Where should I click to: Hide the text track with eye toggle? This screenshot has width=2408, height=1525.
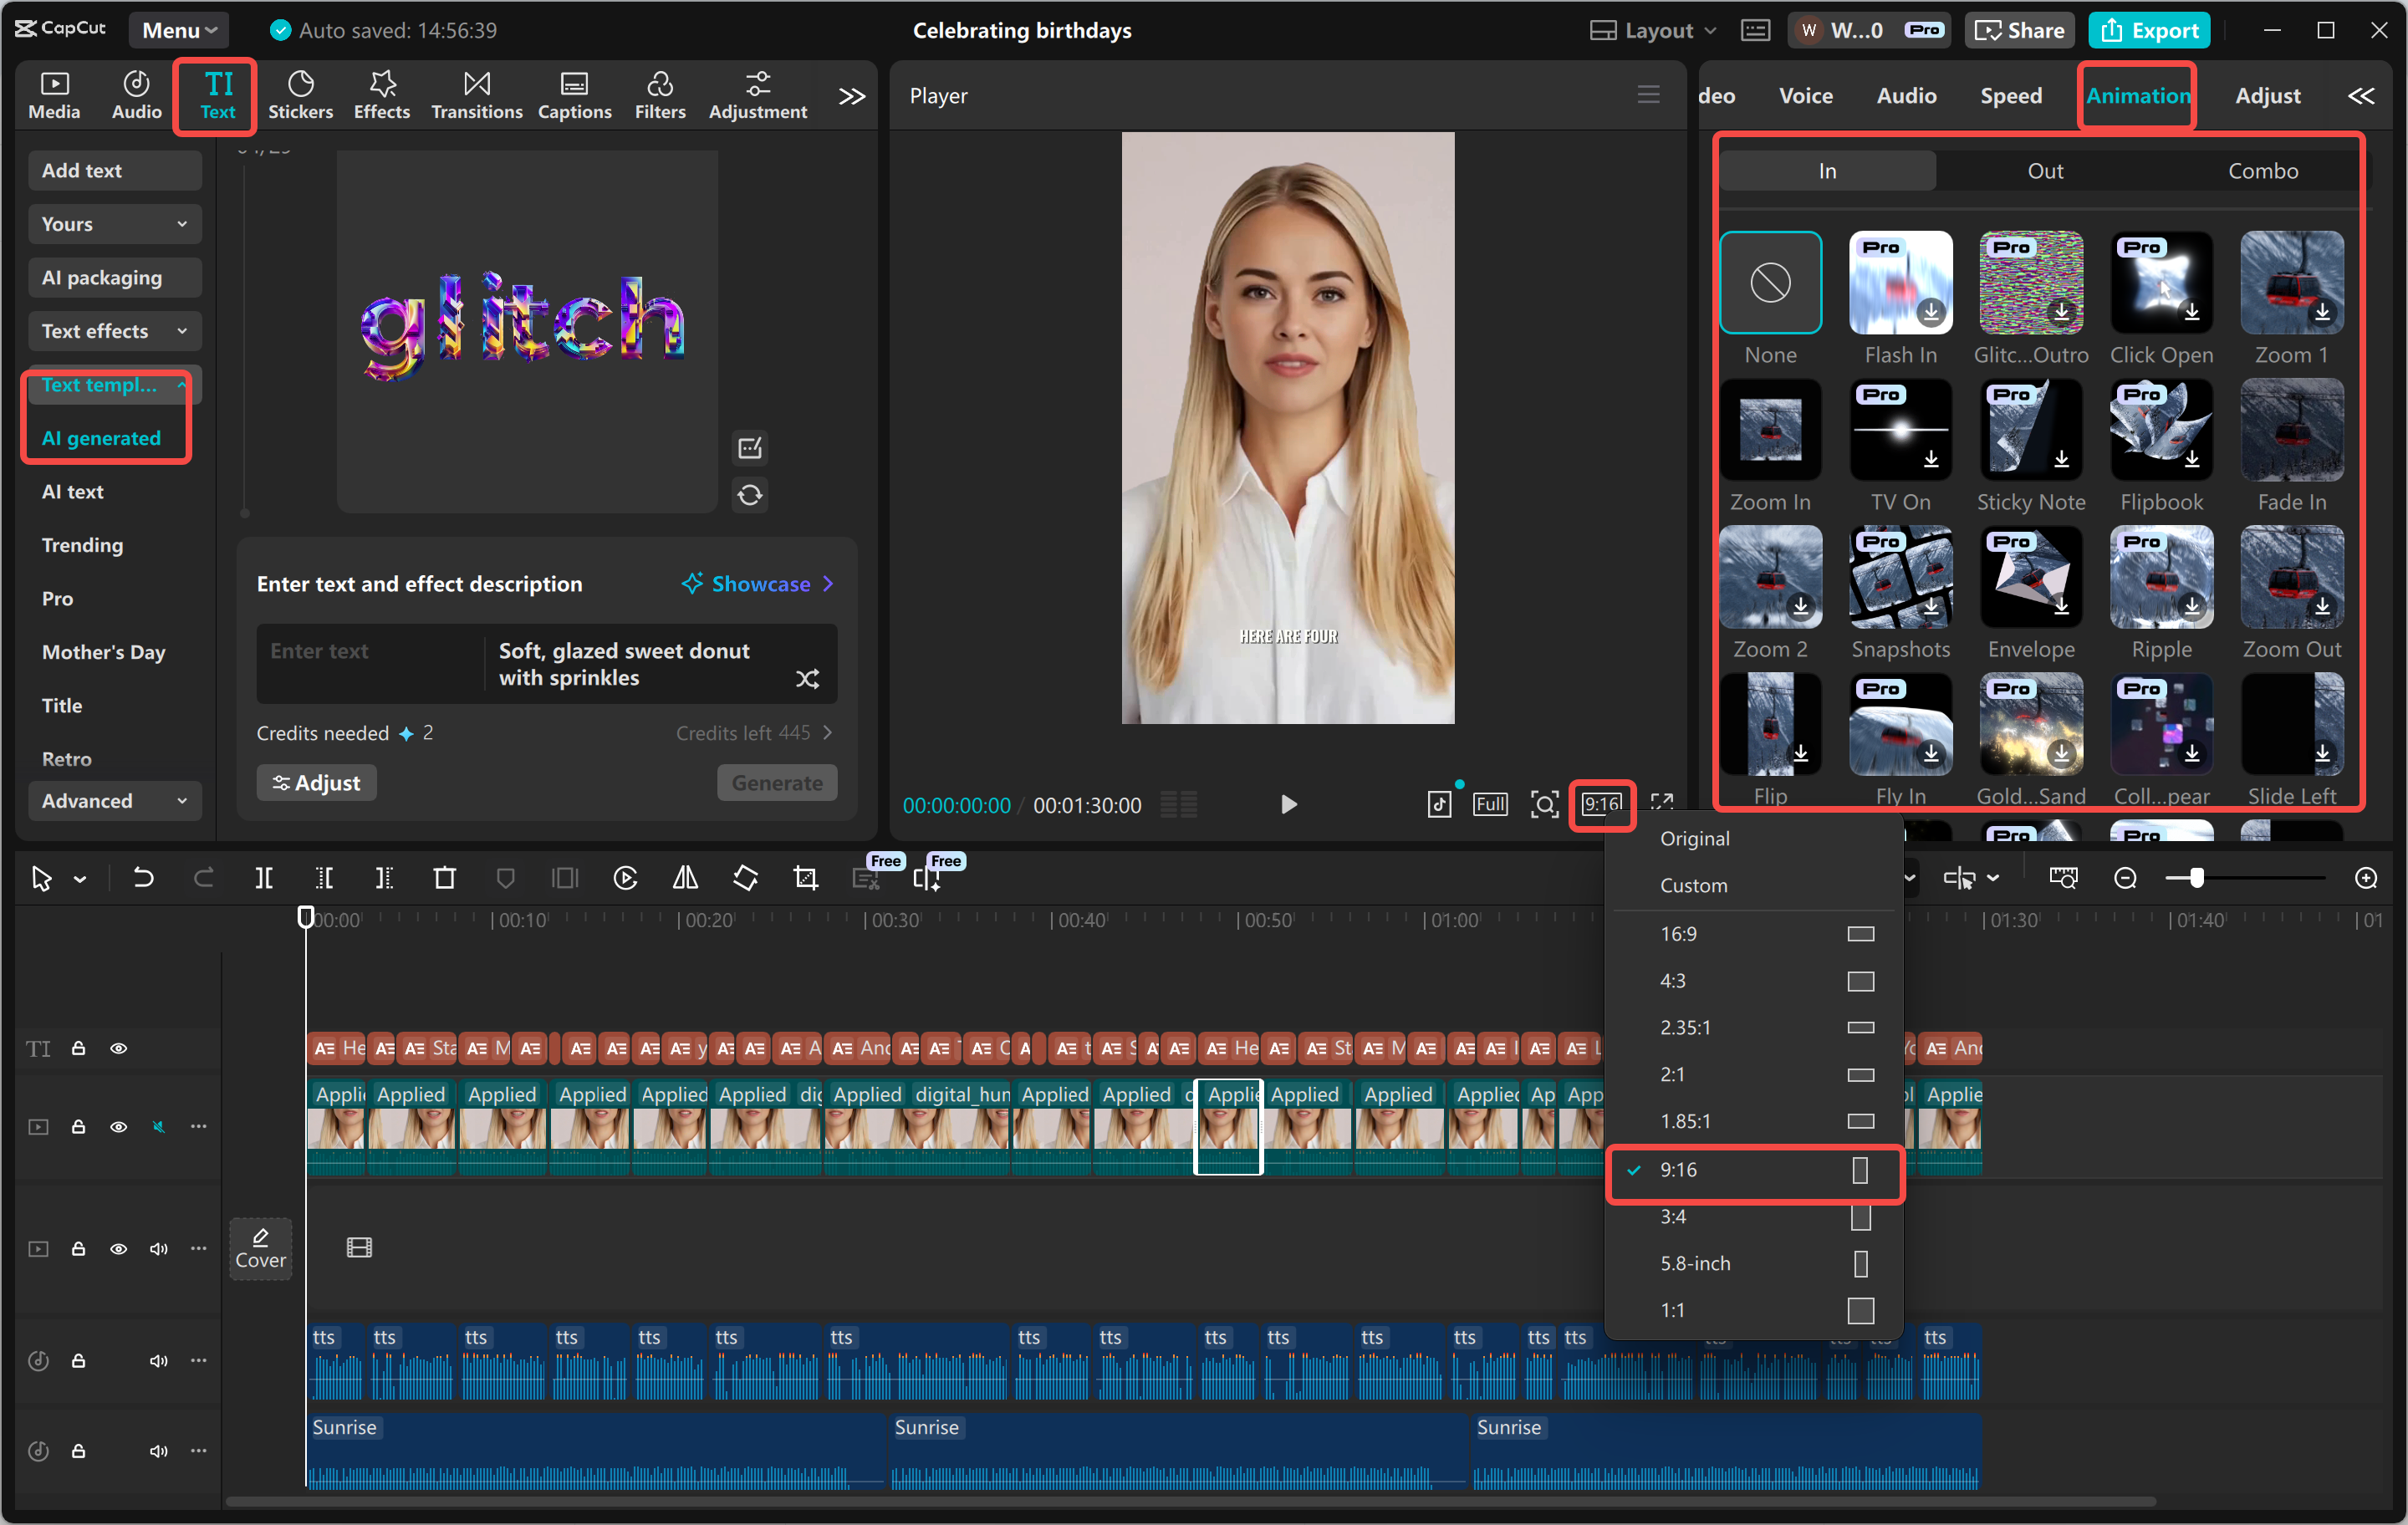point(118,1048)
